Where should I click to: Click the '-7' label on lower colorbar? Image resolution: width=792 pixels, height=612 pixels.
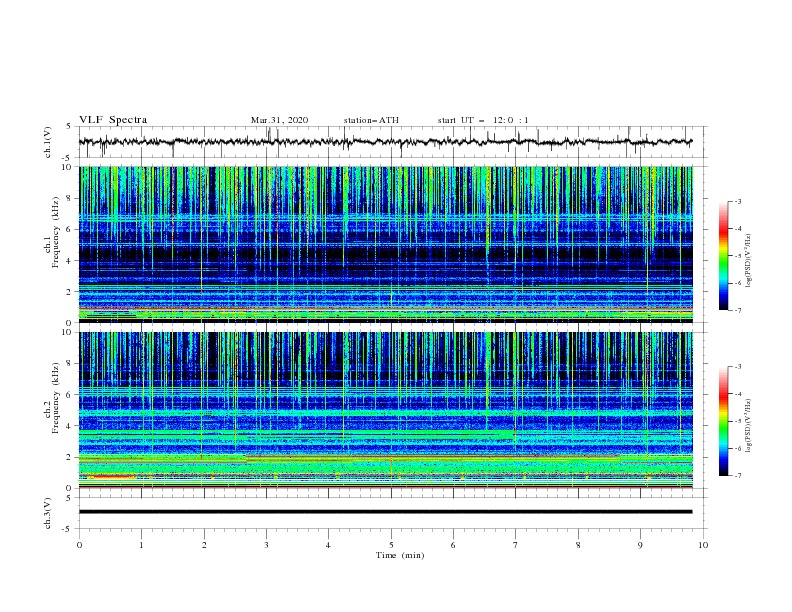pos(737,475)
